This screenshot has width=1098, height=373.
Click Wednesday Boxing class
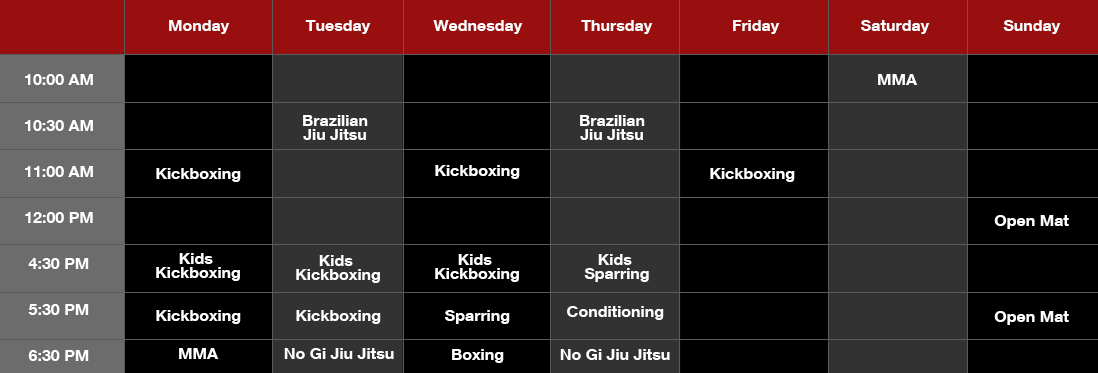[x=477, y=355]
